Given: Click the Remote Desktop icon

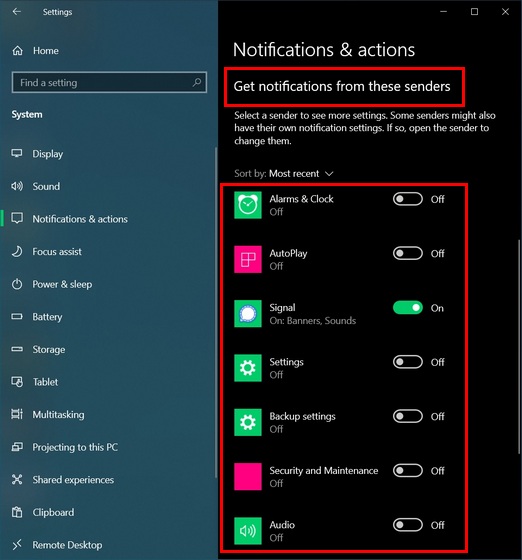Looking at the screenshot, I should point(17,545).
